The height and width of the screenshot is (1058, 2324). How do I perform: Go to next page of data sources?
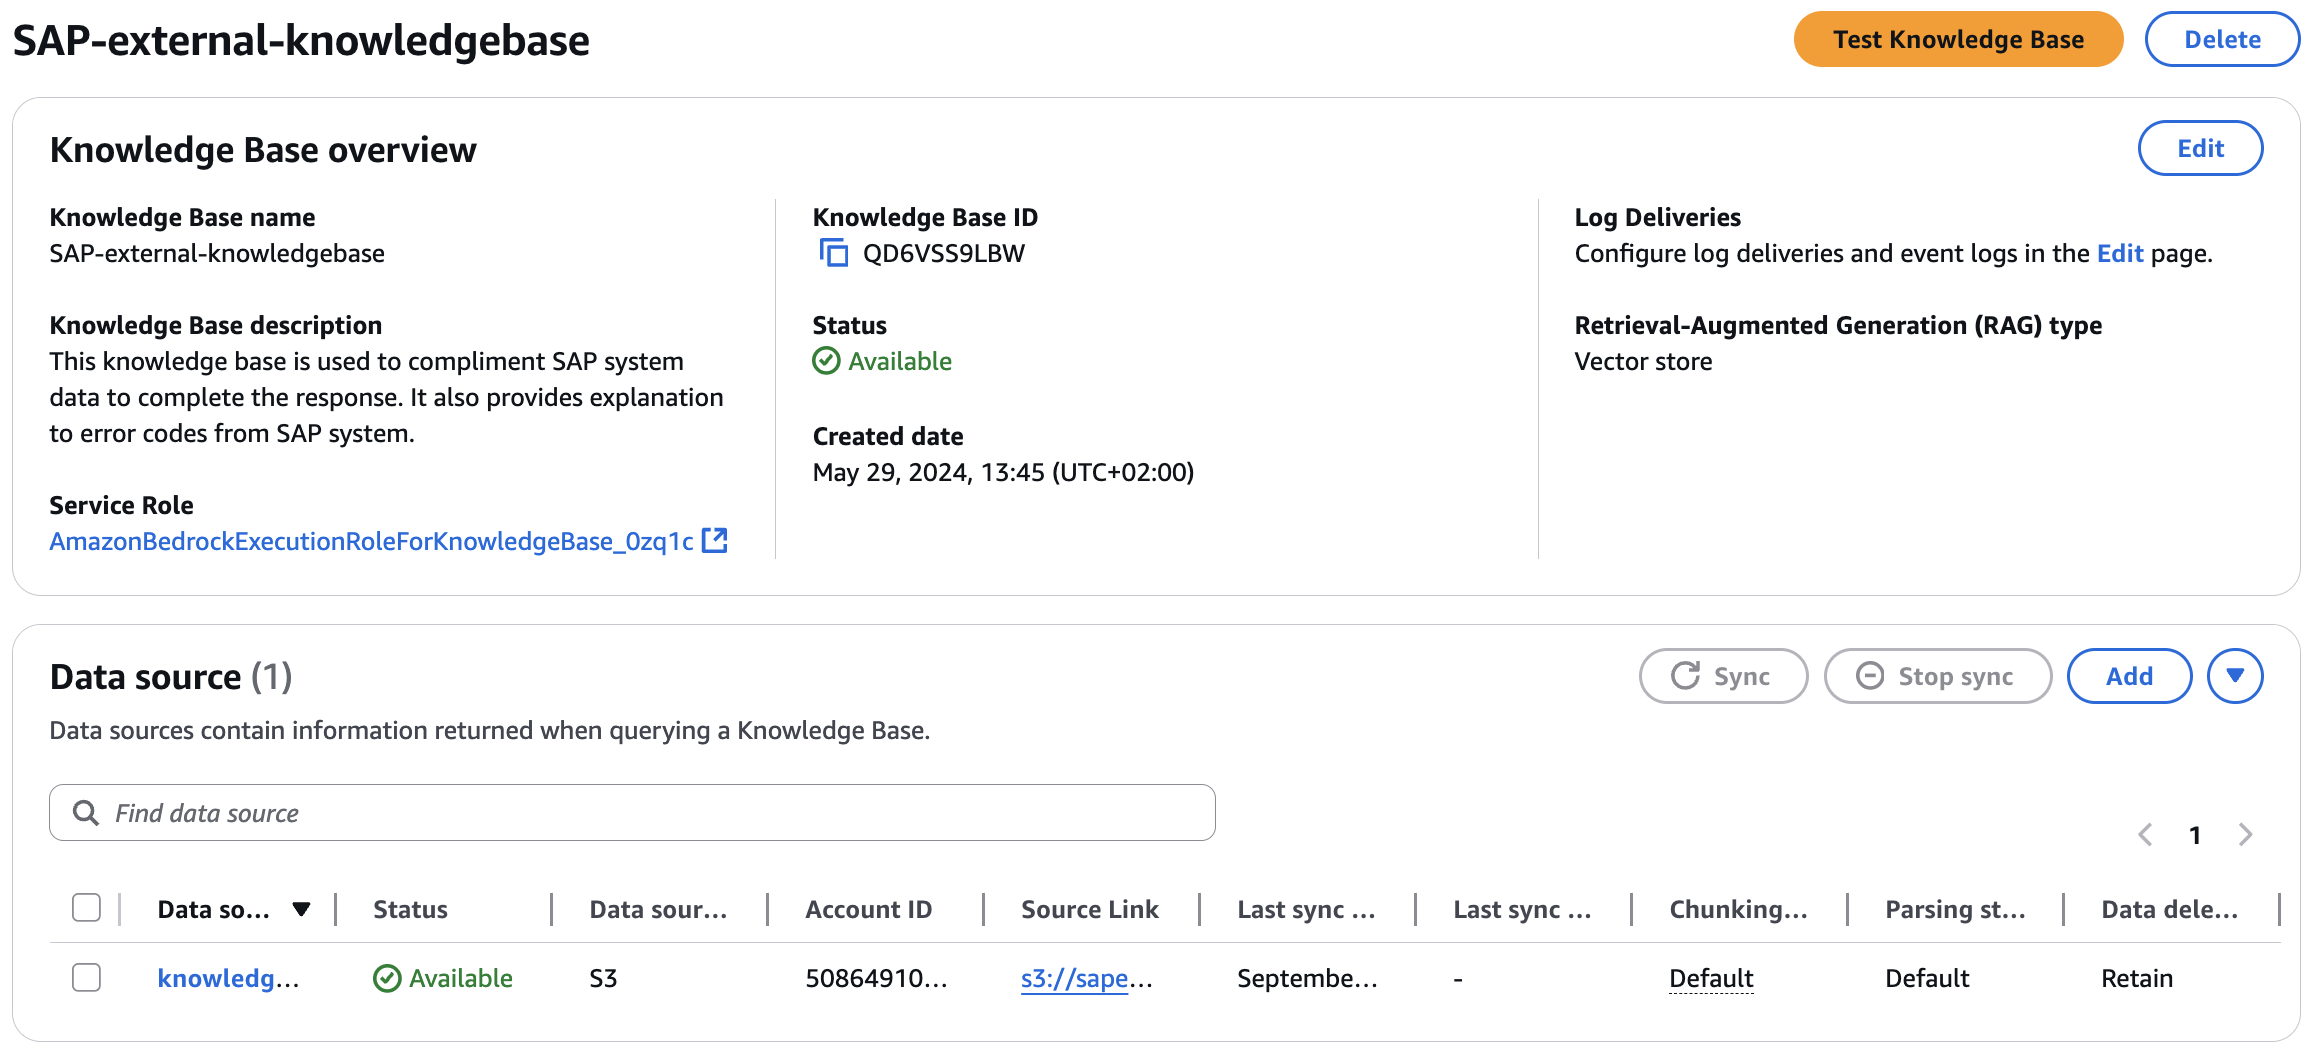(2246, 835)
